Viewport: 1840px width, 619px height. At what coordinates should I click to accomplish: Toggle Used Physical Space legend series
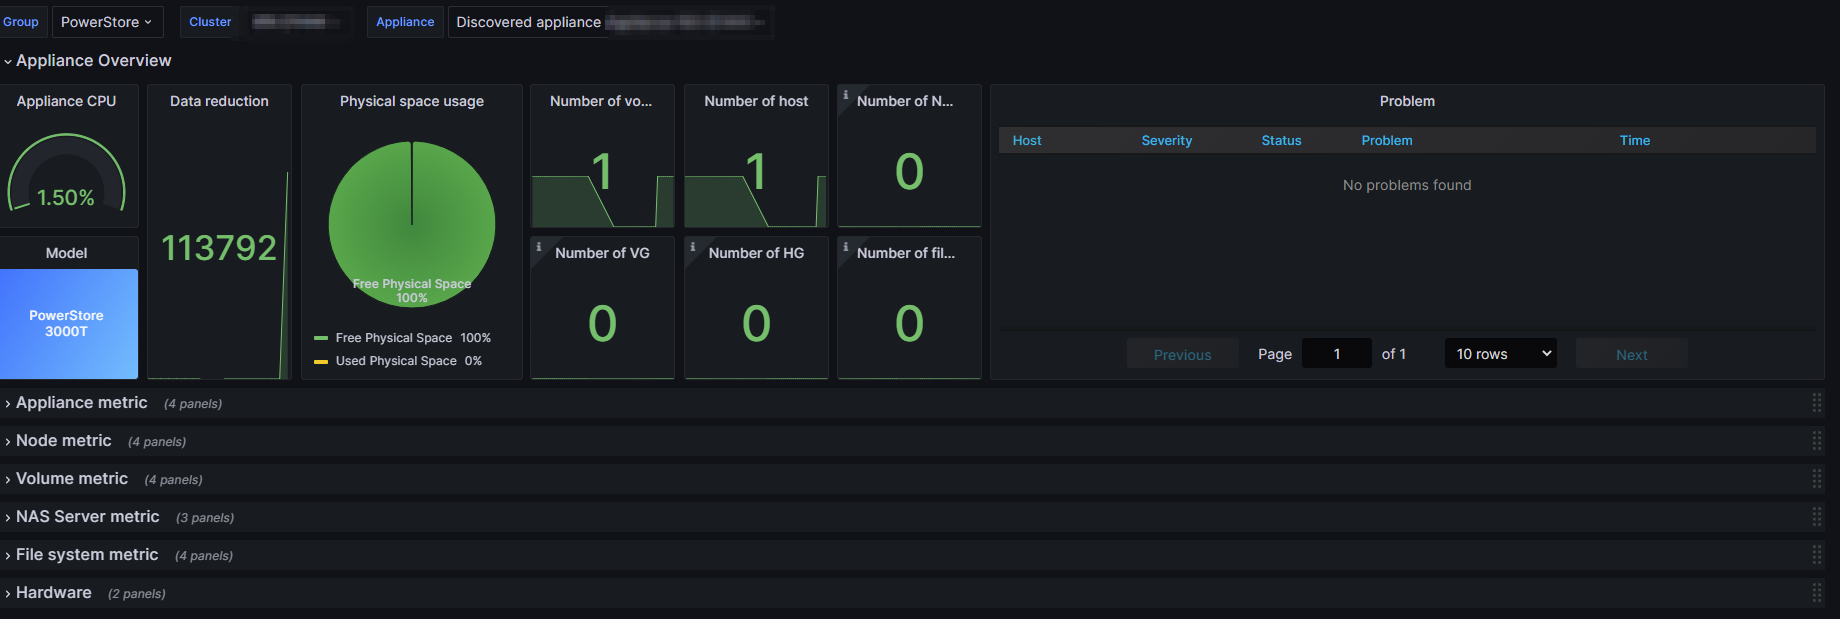[395, 361]
